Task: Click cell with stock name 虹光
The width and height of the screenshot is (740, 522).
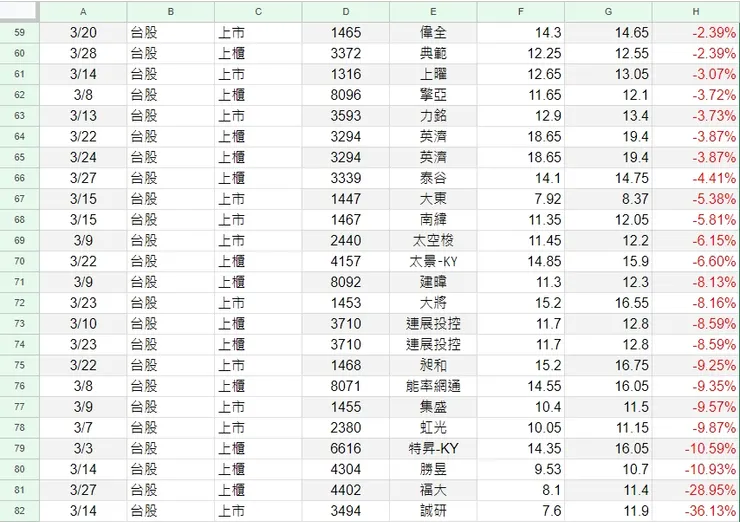Action: point(433,427)
